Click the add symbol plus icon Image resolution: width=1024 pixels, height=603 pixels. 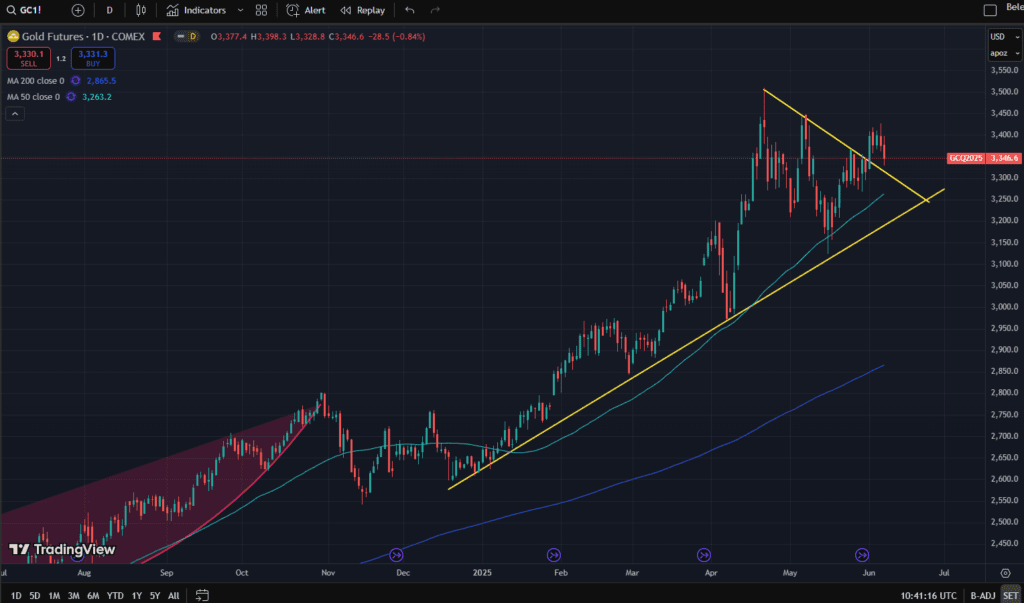[x=78, y=10]
